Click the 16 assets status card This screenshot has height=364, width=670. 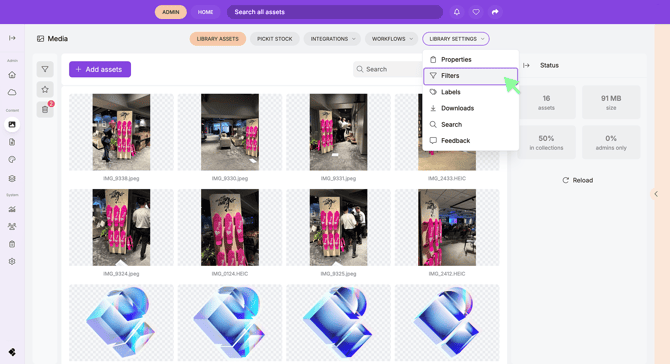(x=547, y=102)
